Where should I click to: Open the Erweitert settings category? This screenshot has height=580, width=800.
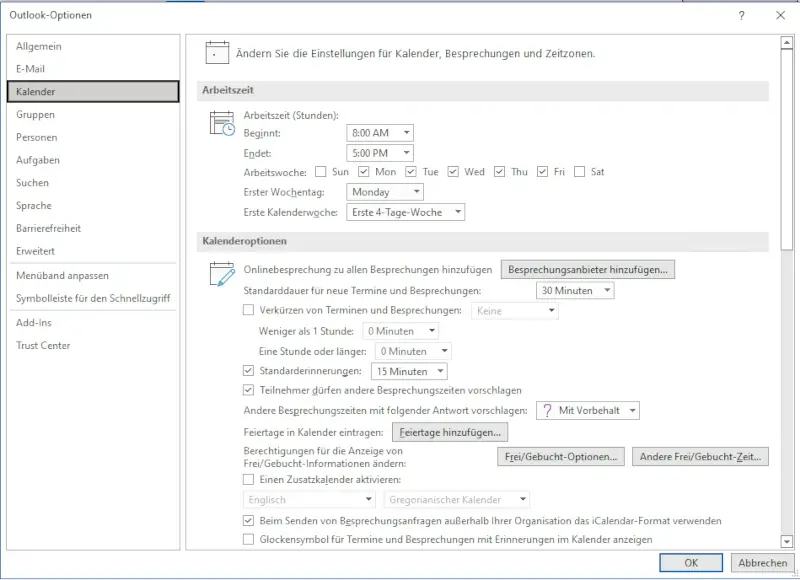tap(35, 251)
